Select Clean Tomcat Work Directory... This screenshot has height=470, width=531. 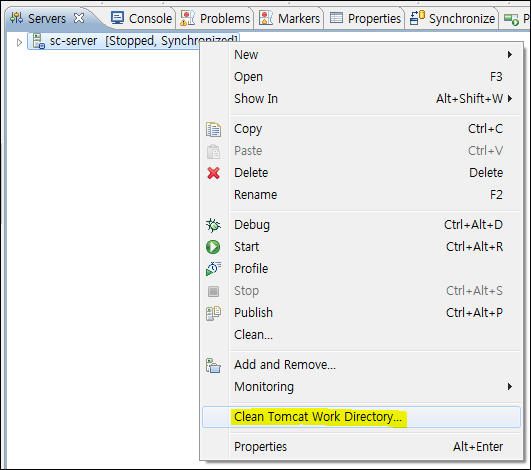tap(361, 417)
